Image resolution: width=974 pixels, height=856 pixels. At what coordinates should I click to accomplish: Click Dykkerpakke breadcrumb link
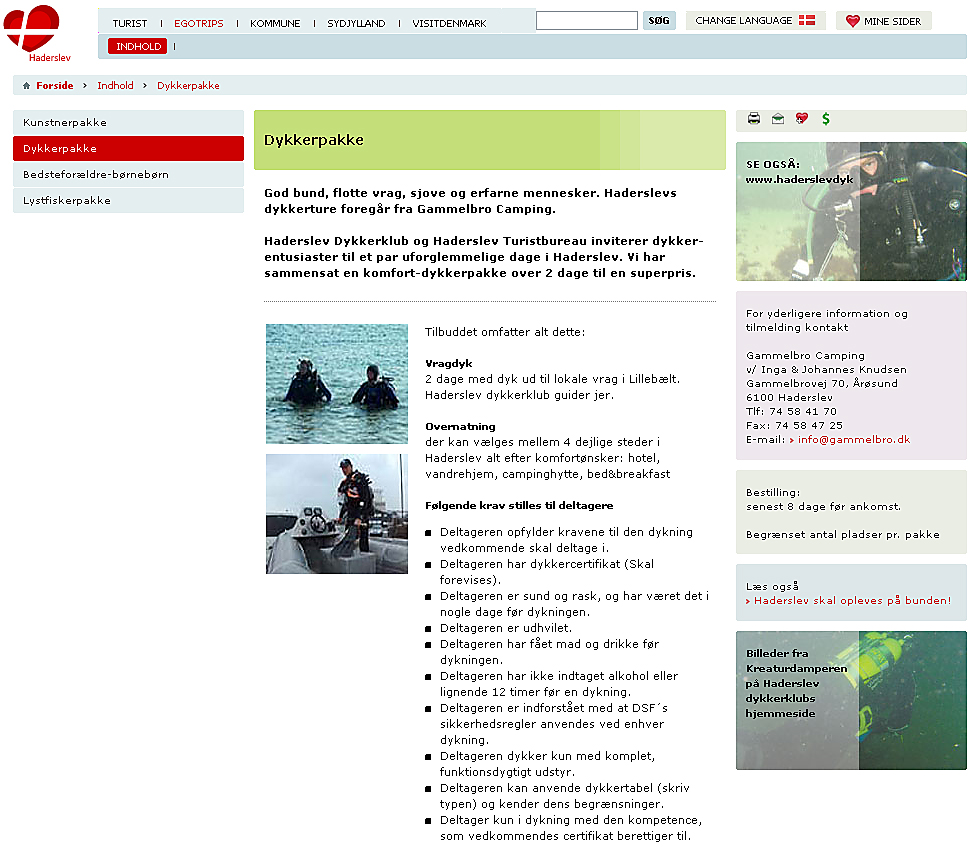click(188, 86)
